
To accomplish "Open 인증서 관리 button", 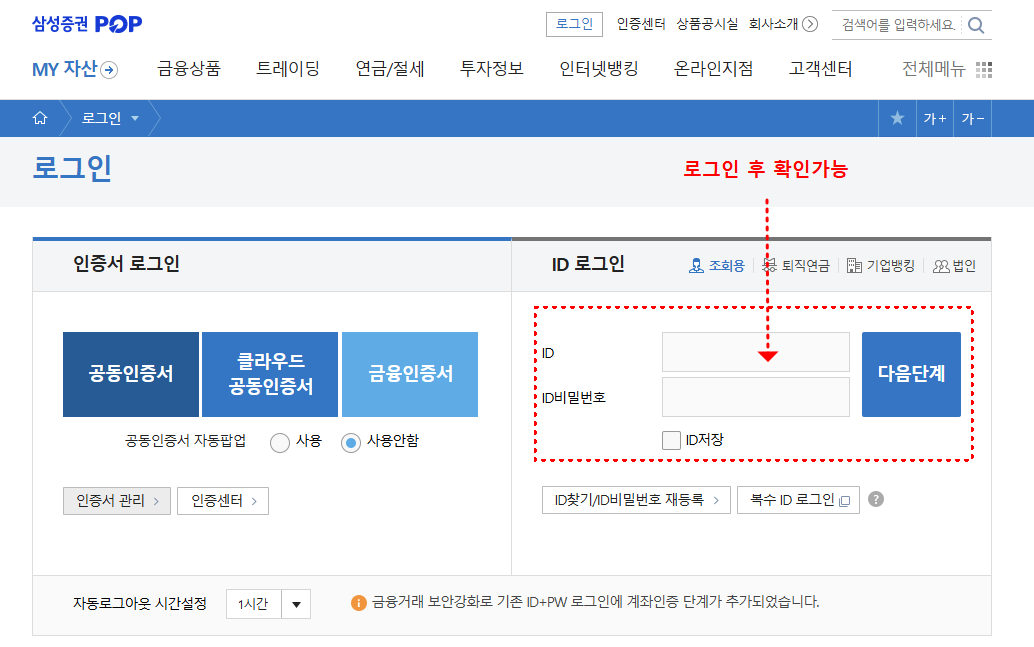I will pyautogui.click(x=117, y=501).
